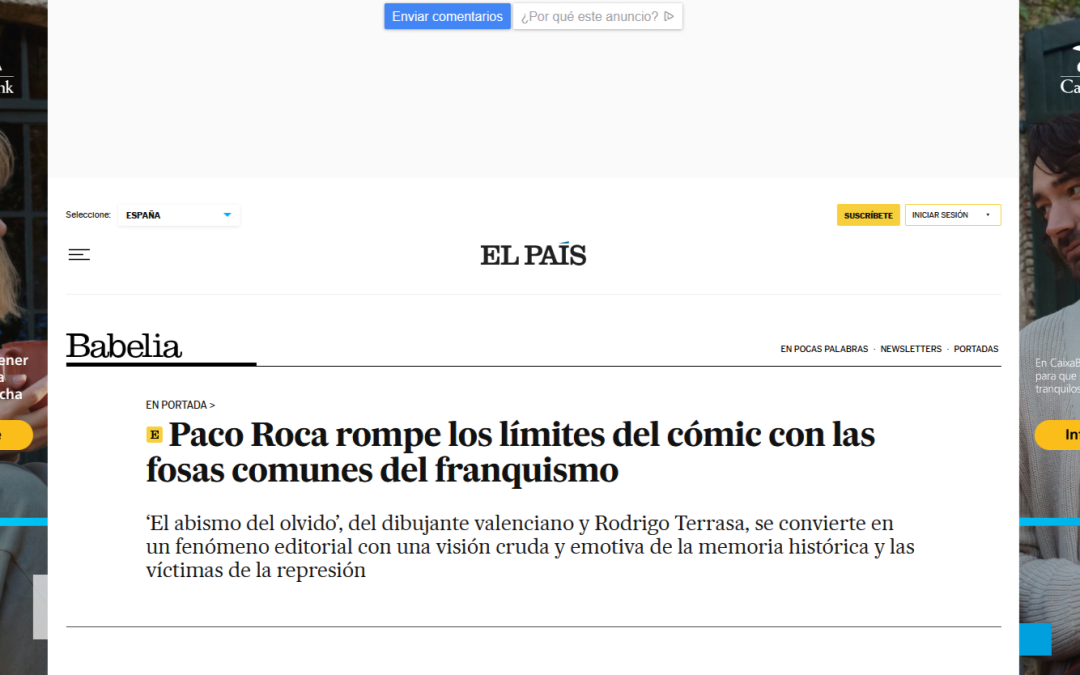Screen dimensions: 1080x675
Task: Click the Enviar comentarios button
Action: (448, 17)
